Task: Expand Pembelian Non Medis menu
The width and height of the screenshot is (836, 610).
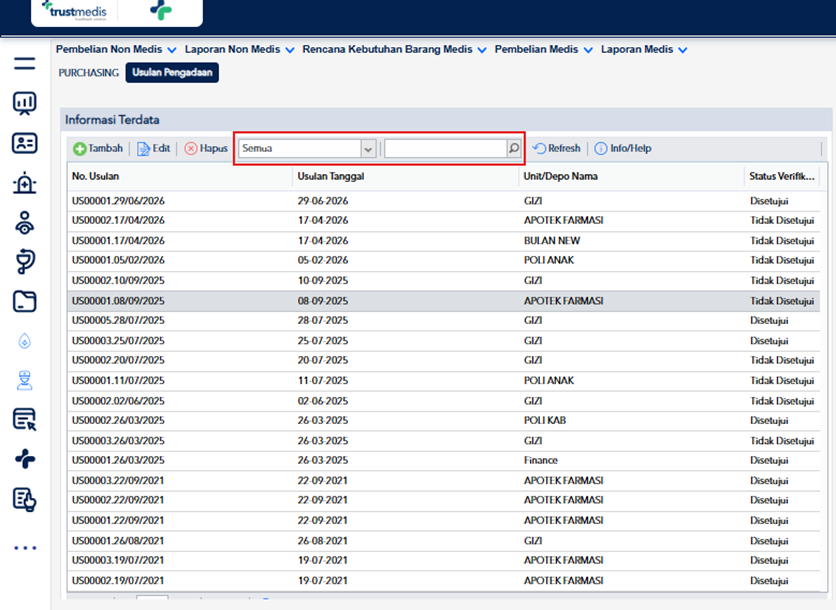Action: (116, 49)
